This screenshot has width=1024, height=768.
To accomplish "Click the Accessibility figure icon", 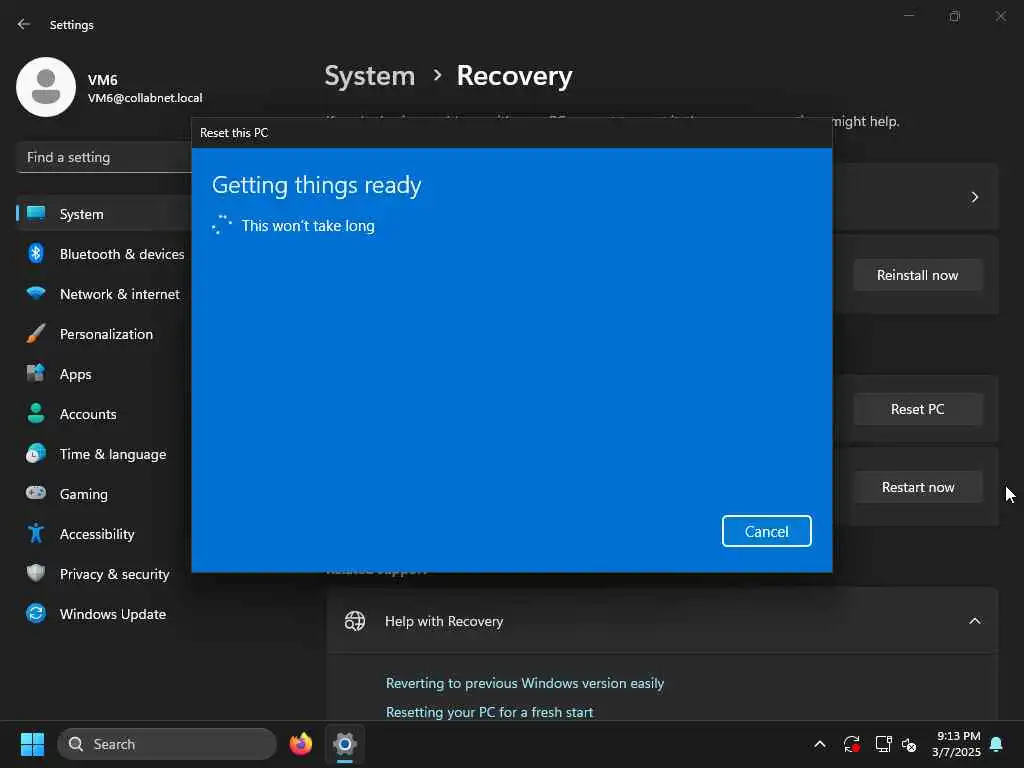I will (x=36, y=534).
